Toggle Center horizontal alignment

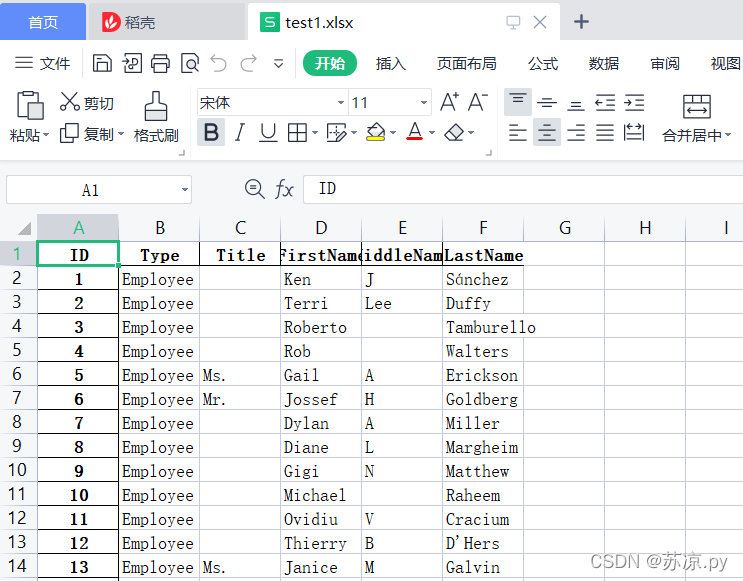547,132
